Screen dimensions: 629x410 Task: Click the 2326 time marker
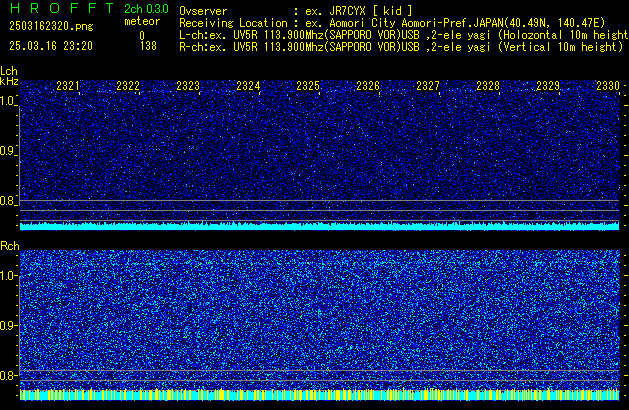368,86
